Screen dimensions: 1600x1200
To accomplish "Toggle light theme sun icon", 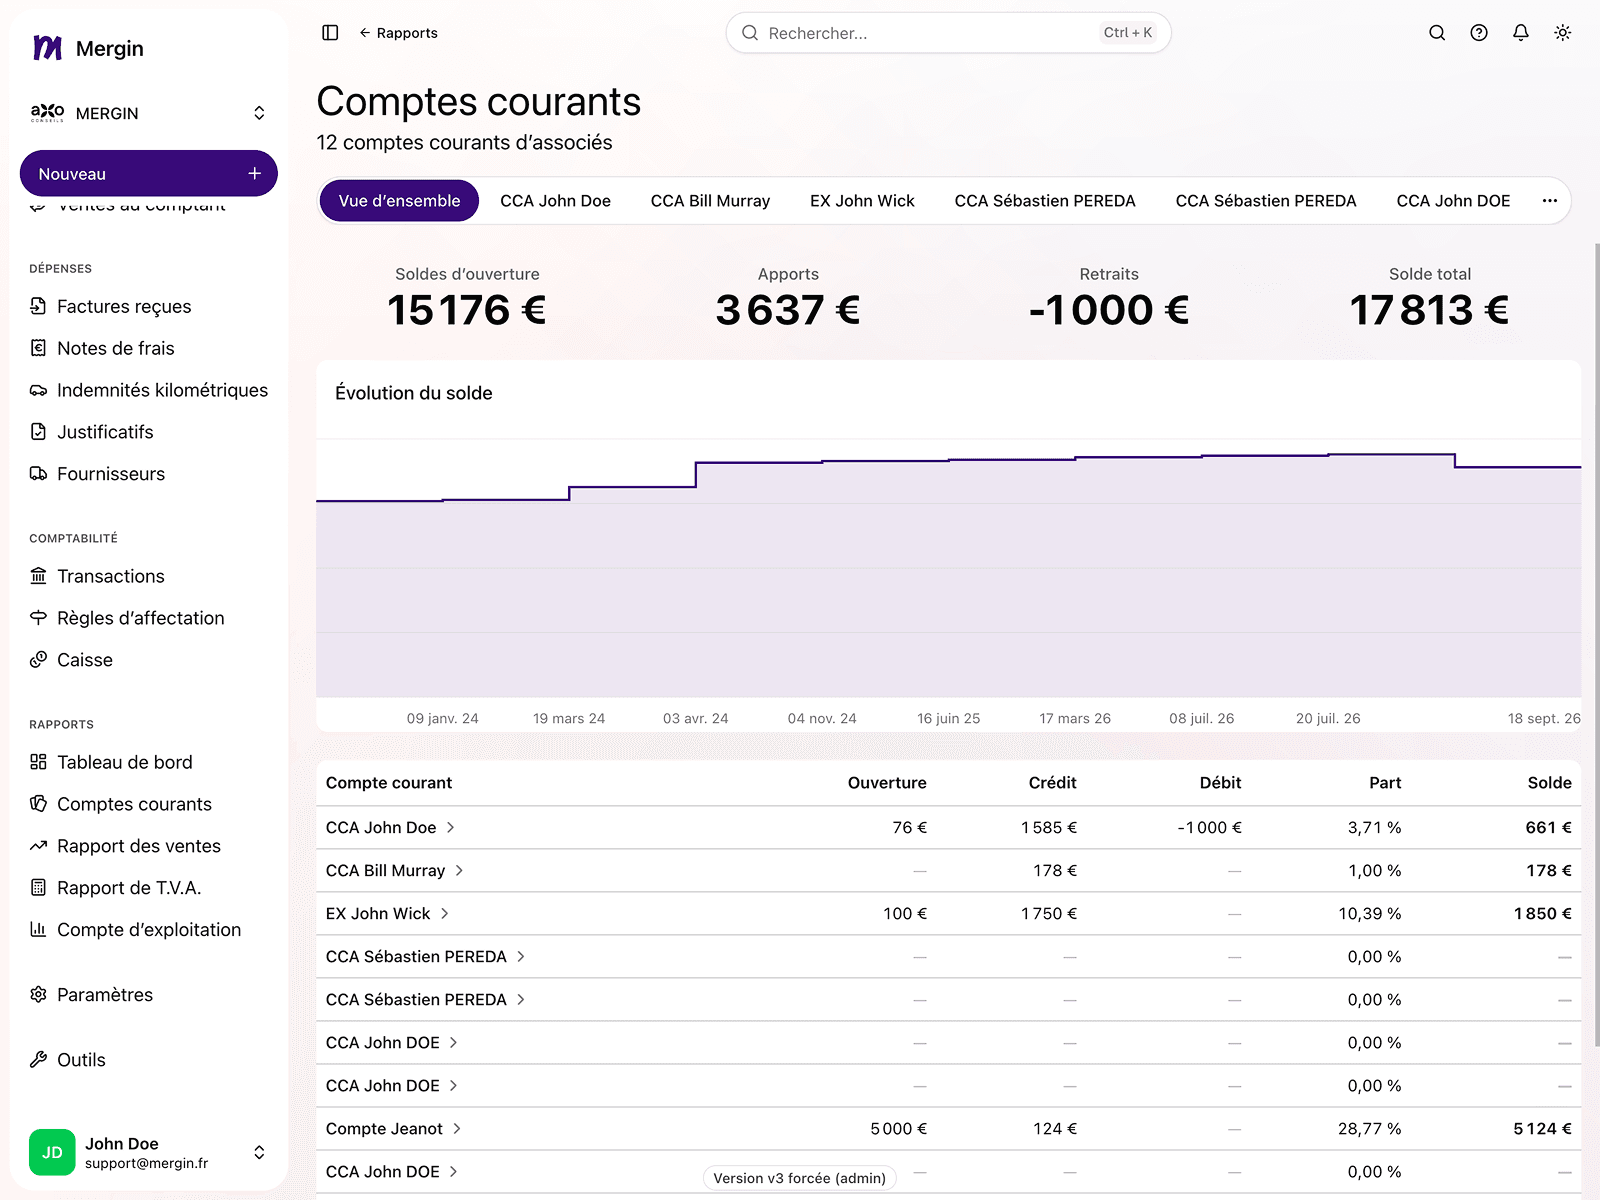I will pyautogui.click(x=1563, y=33).
